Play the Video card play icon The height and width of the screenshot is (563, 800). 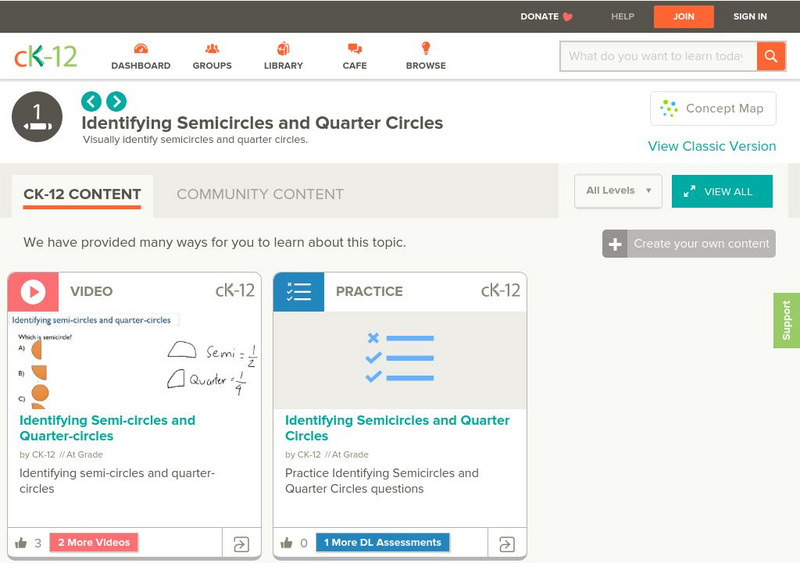click(x=33, y=292)
